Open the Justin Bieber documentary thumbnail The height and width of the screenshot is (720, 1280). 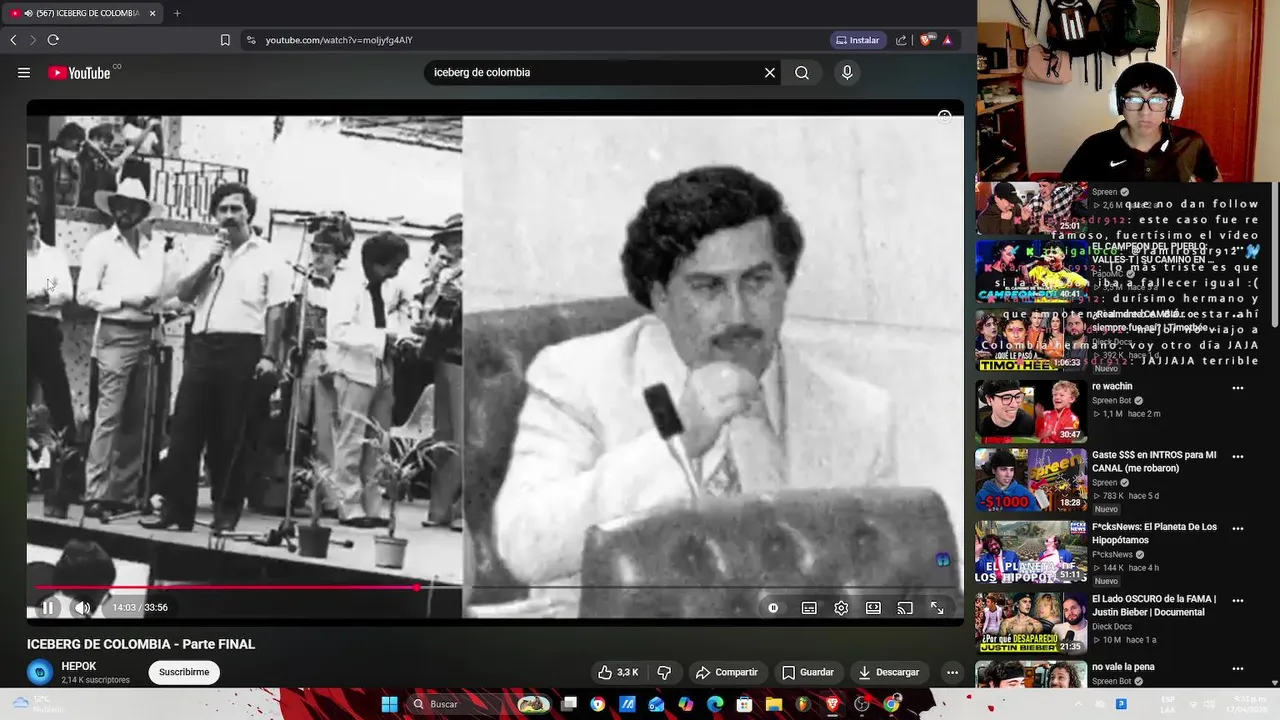tap(1031, 623)
